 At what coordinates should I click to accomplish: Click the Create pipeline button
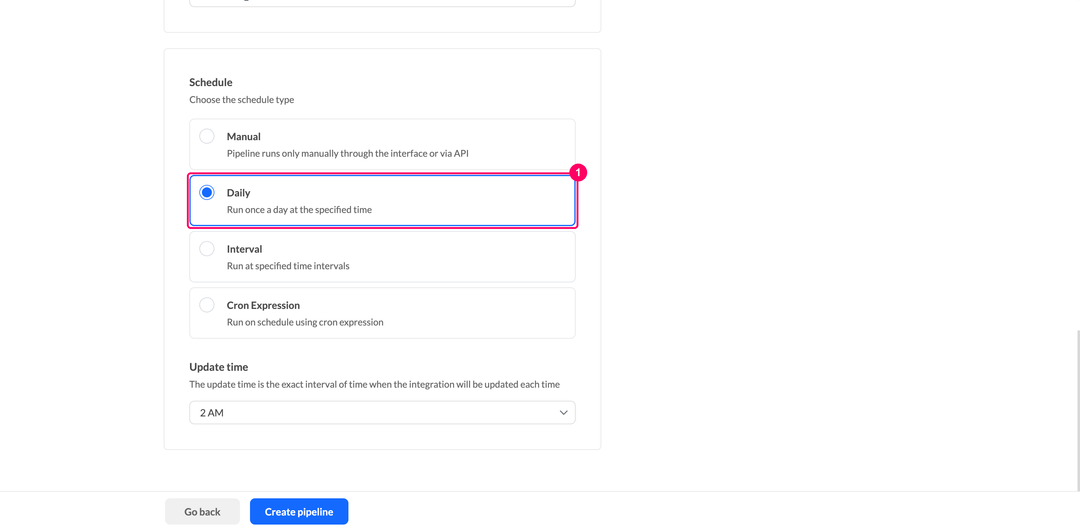[x=299, y=512]
